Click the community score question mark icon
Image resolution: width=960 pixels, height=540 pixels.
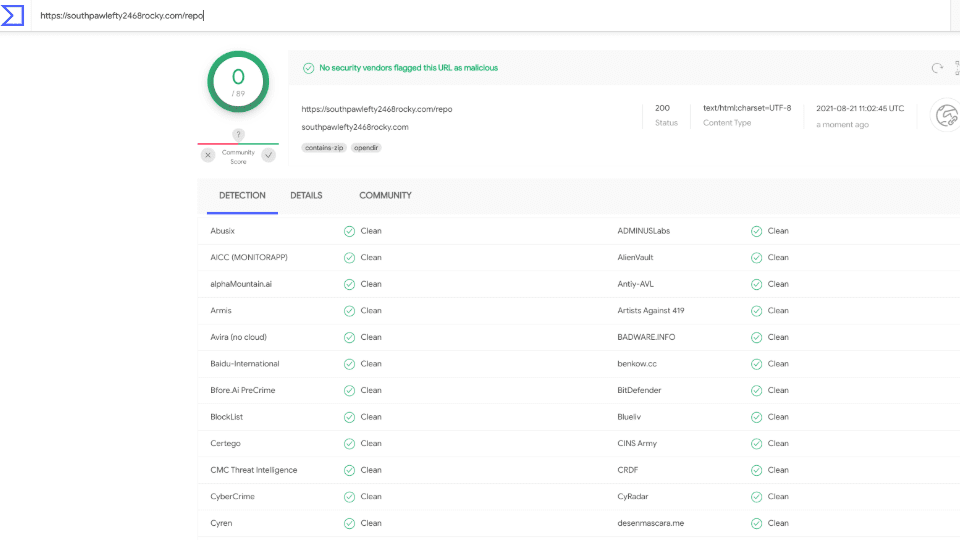tap(238, 135)
